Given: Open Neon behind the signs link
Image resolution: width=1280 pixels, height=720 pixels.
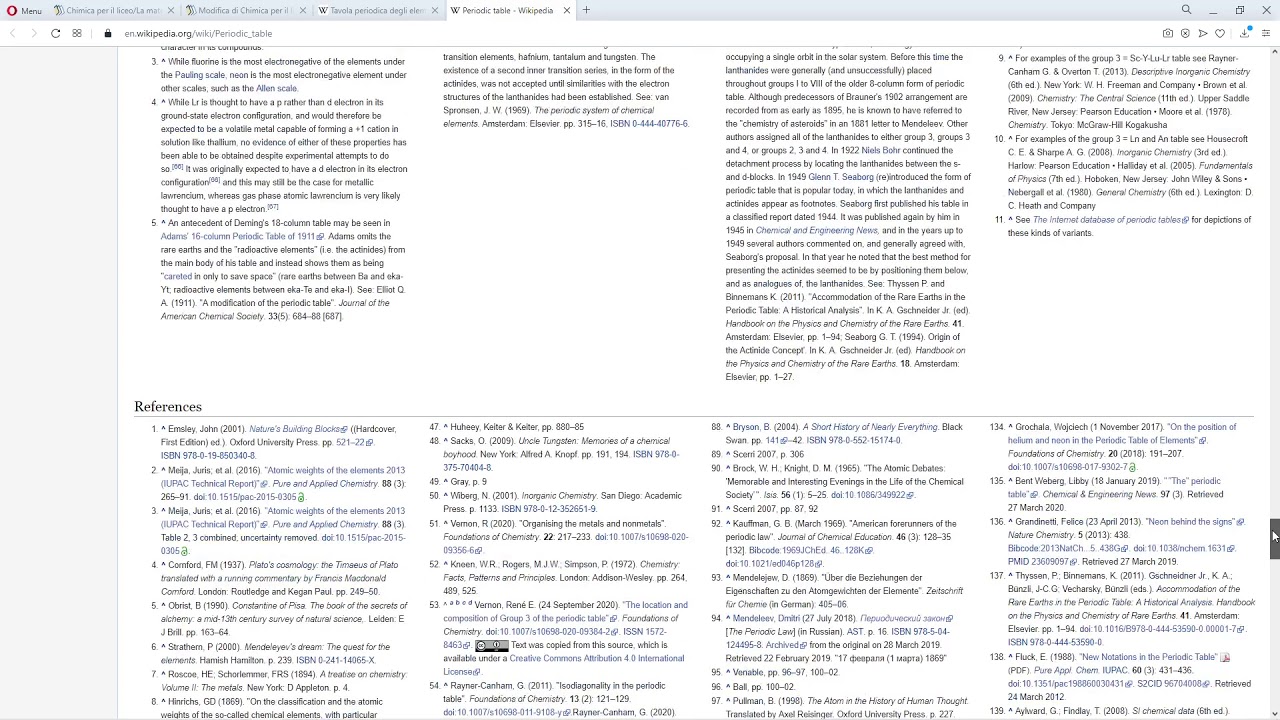Looking at the screenshot, I should tap(1195, 521).
